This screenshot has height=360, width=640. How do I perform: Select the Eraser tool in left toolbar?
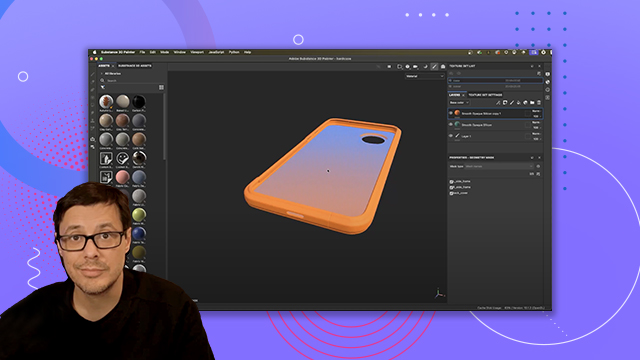(x=93, y=82)
